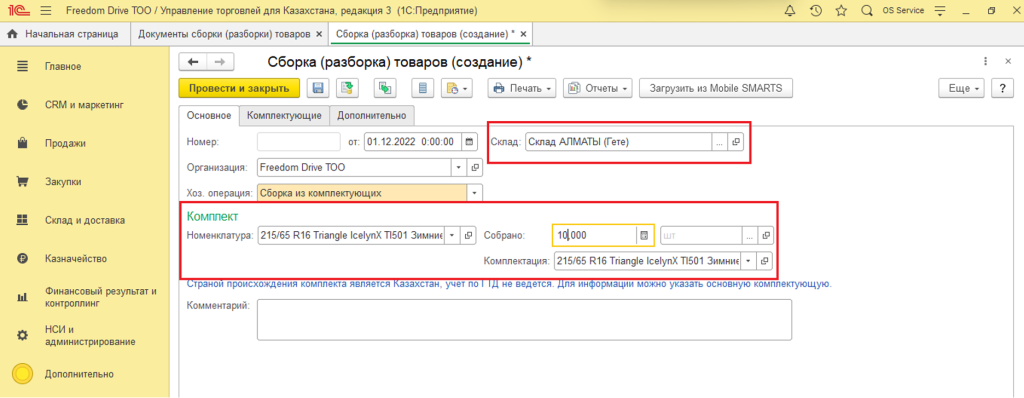The image size is (1024, 398).
Task: Open favorites star in title bar
Action: click(x=841, y=11)
